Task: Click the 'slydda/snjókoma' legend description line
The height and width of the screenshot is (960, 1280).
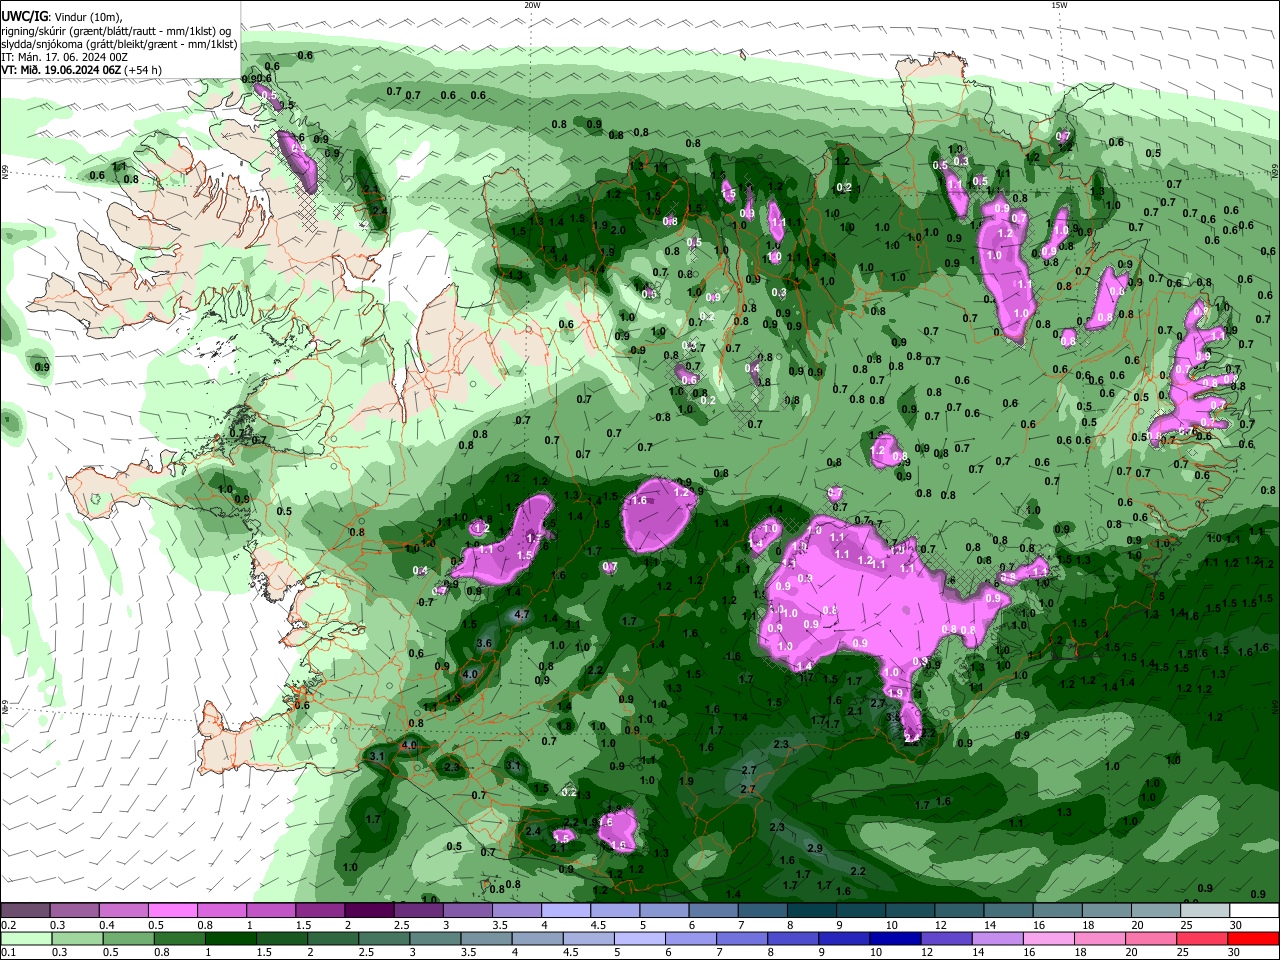Action: pos(119,44)
